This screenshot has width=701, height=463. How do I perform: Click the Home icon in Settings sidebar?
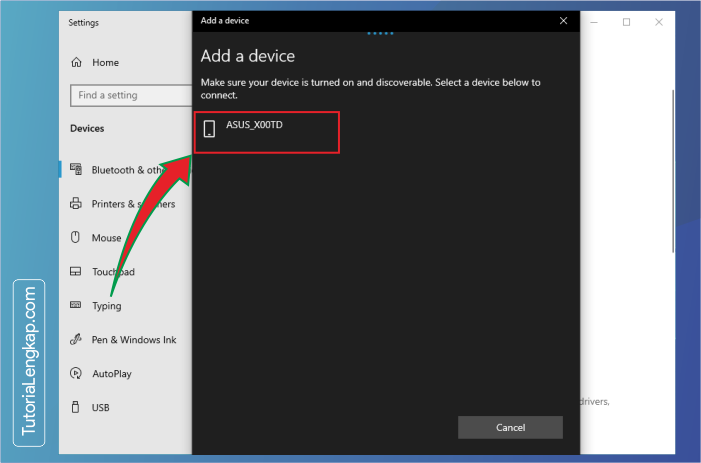coord(76,62)
